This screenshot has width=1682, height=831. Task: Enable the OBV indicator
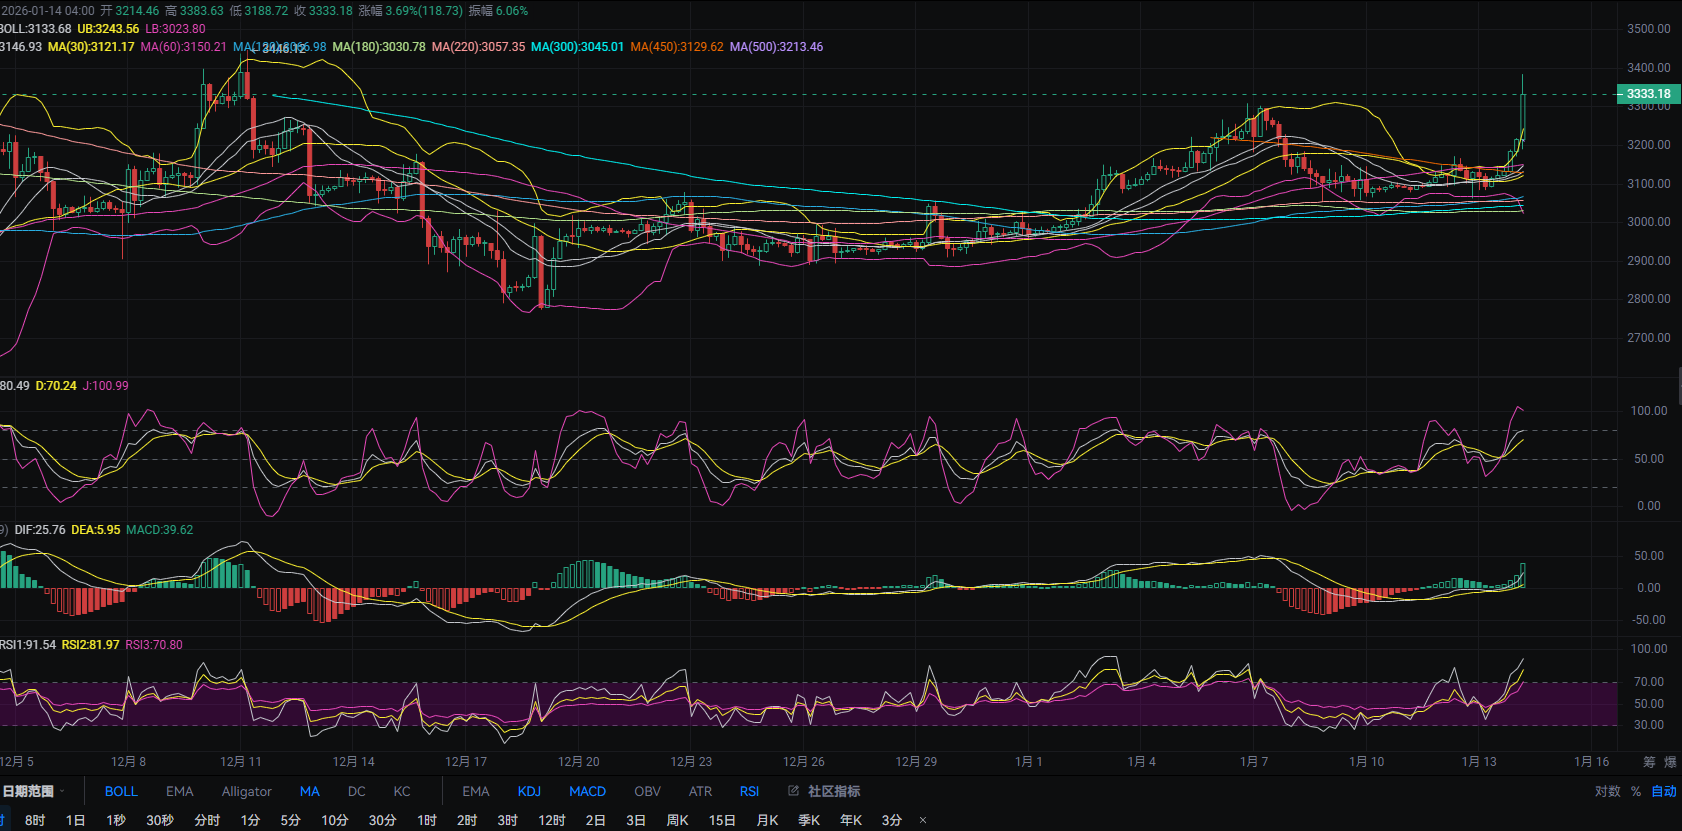coord(647,791)
